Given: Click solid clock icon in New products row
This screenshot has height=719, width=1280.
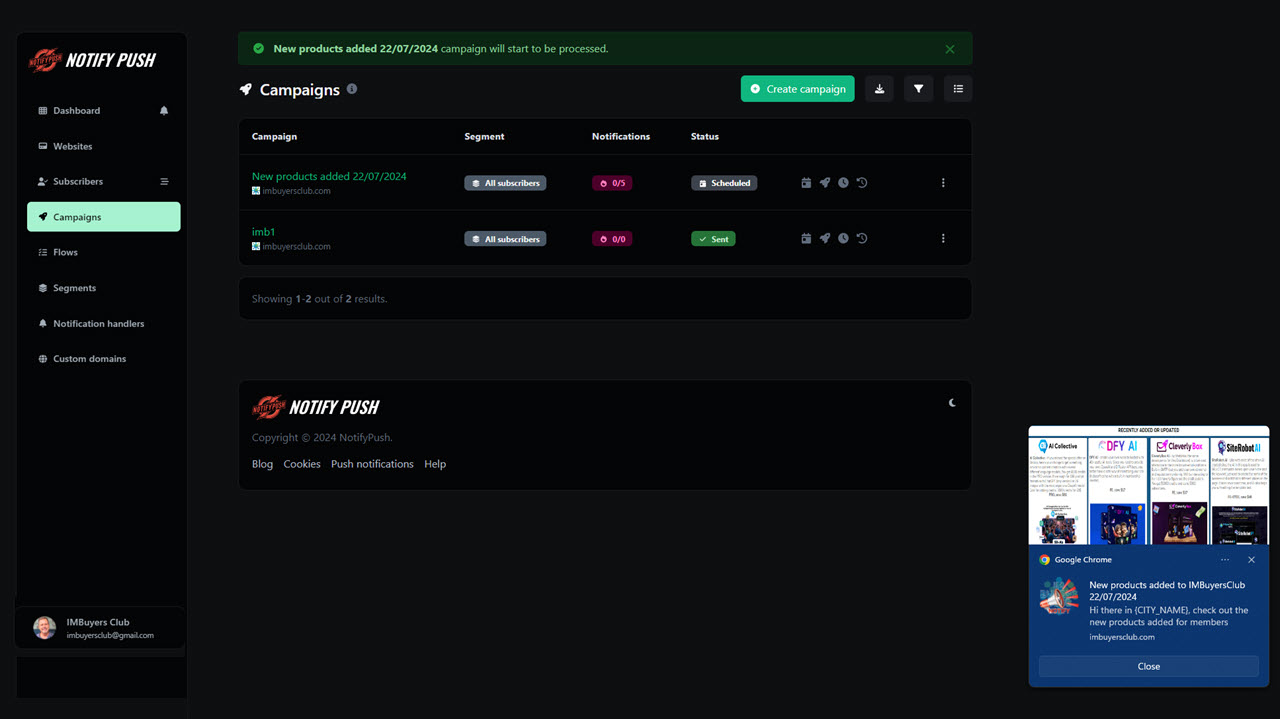Looking at the screenshot, I should 843,183.
